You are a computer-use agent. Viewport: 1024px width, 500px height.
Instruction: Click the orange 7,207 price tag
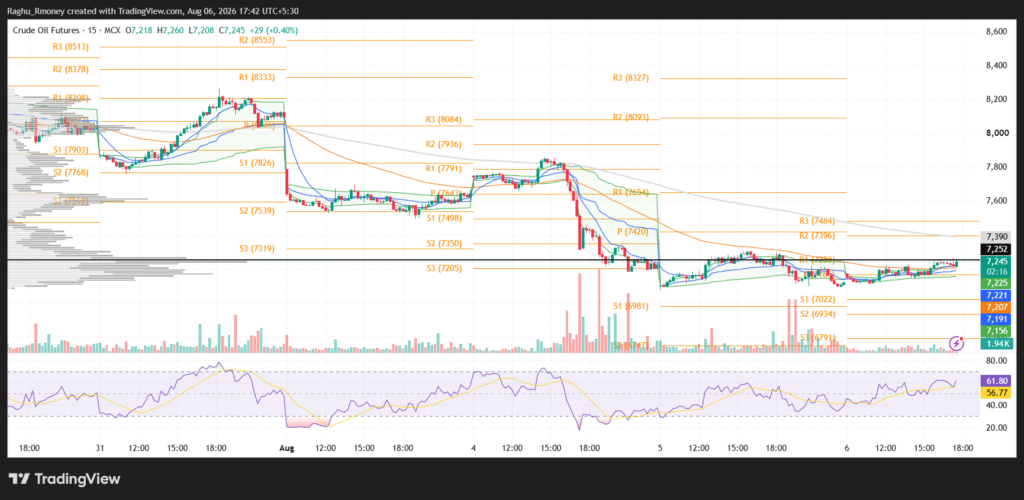coord(997,307)
